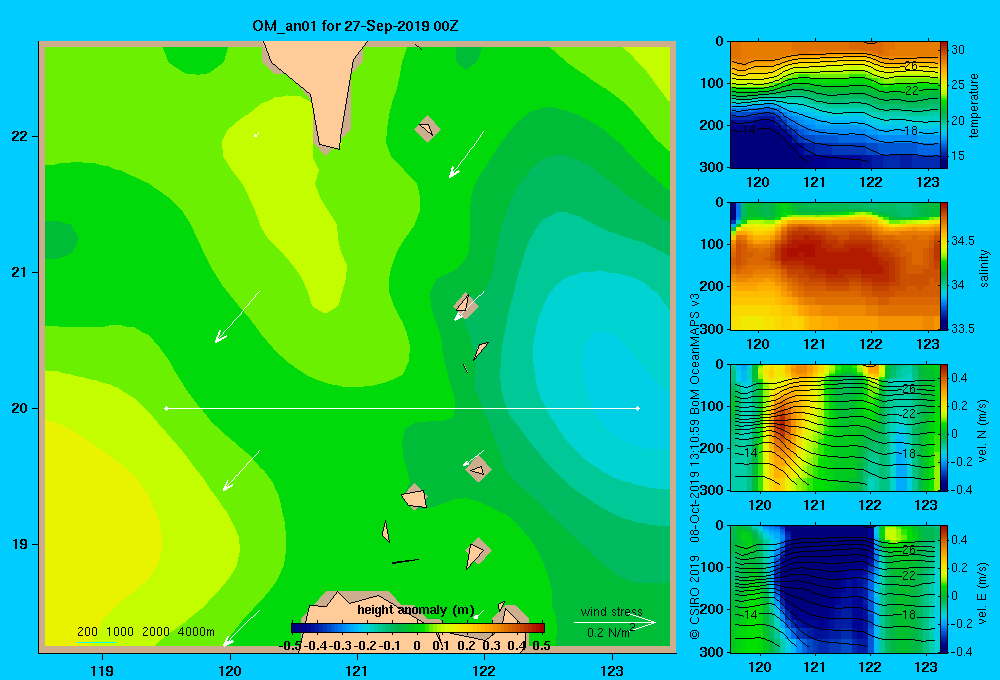Click the salinity color scale bar
This screenshot has width=1000, height=680.
tap(944, 266)
